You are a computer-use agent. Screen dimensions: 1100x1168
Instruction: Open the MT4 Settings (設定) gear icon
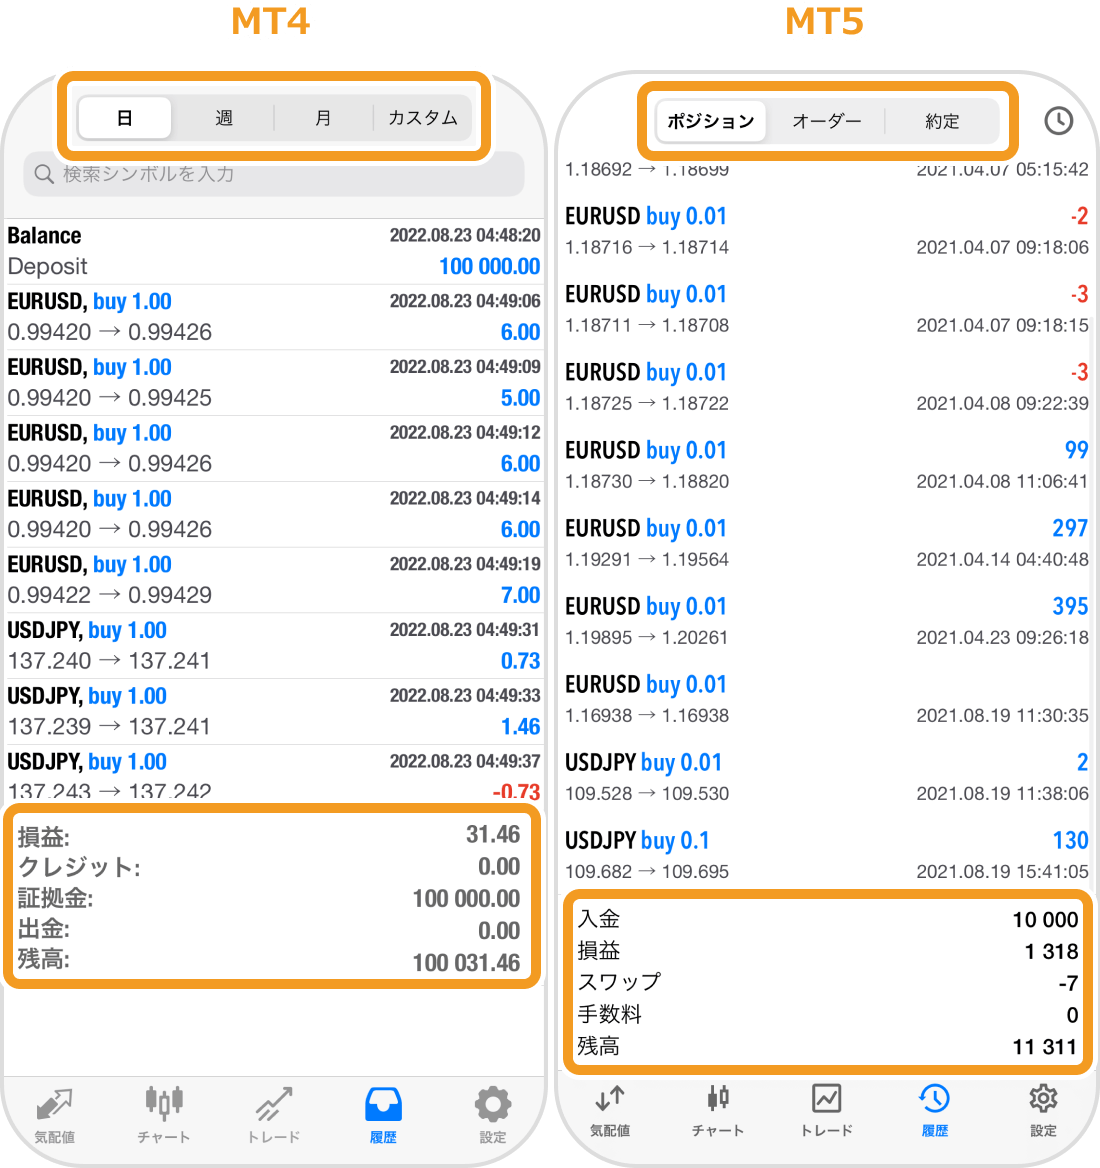point(493,1104)
